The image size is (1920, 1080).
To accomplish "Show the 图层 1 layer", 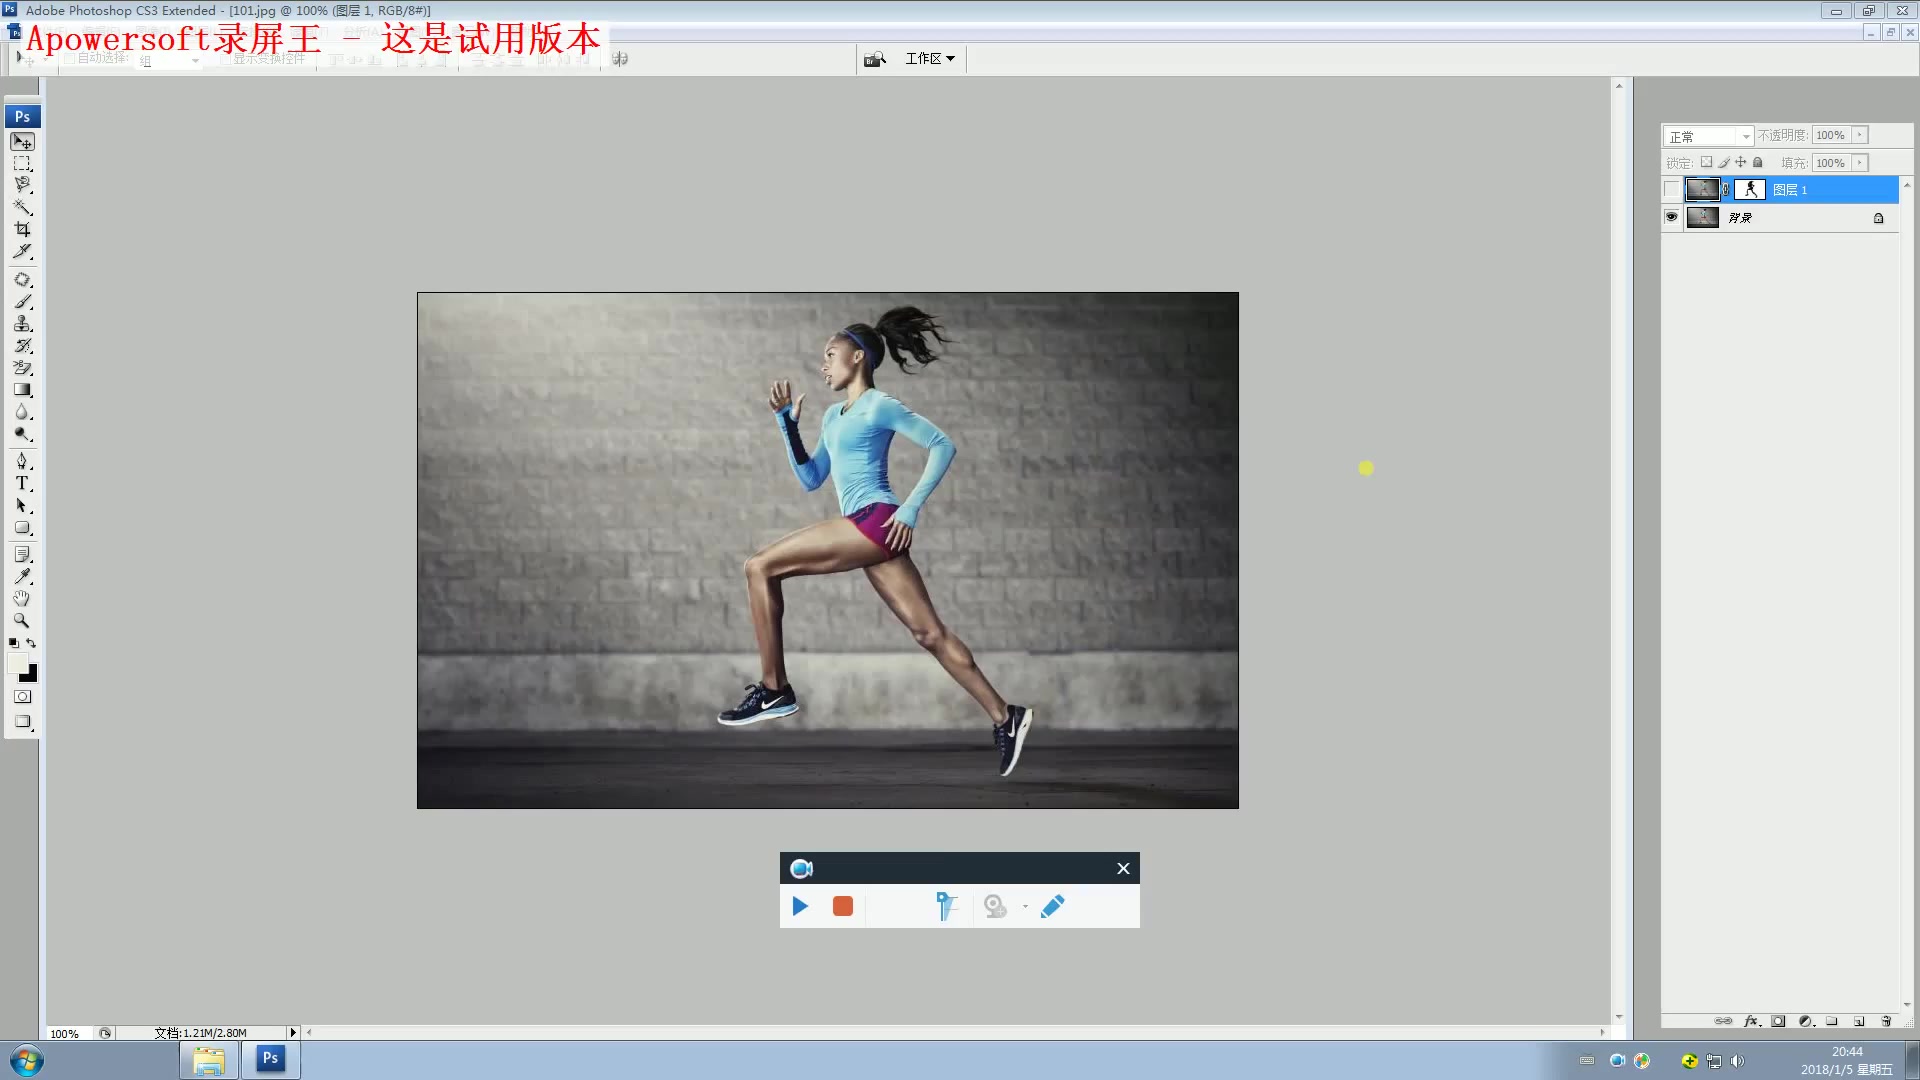I will [1671, 189].
